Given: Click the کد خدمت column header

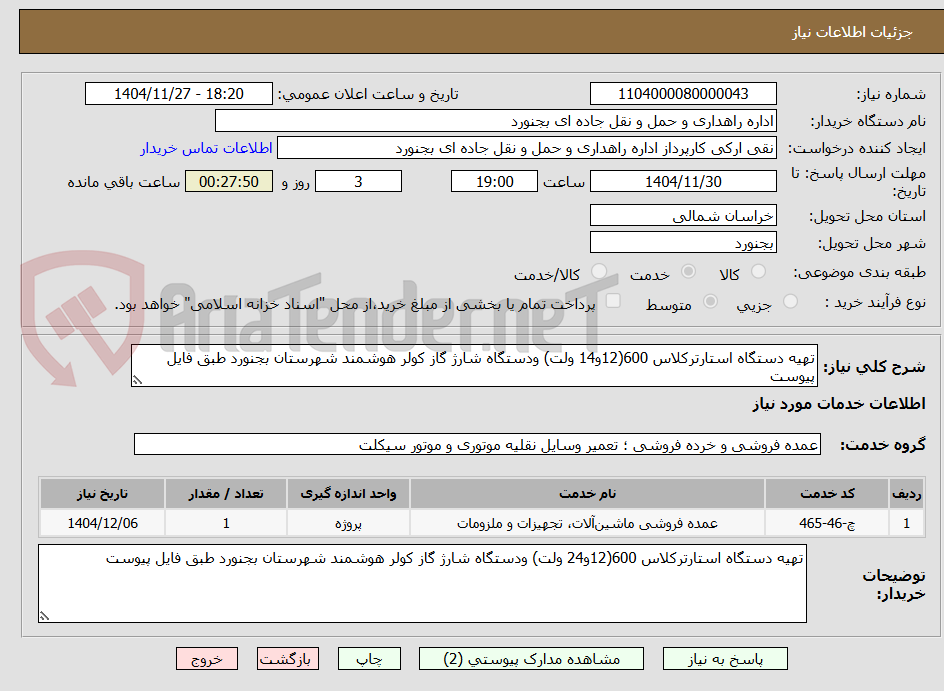Looking at the screenshot, I should (x=827, y=494).
